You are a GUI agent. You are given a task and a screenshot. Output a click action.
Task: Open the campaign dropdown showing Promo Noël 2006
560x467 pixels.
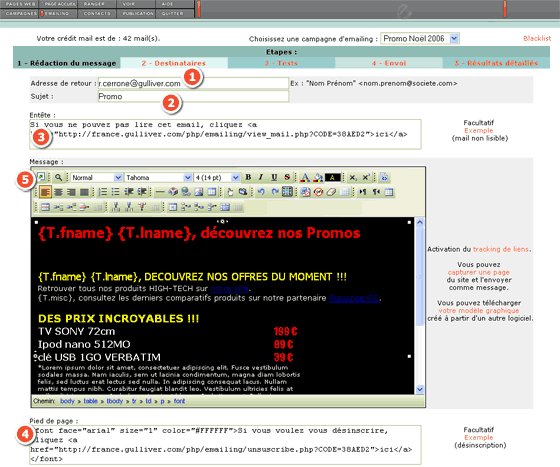420,38
